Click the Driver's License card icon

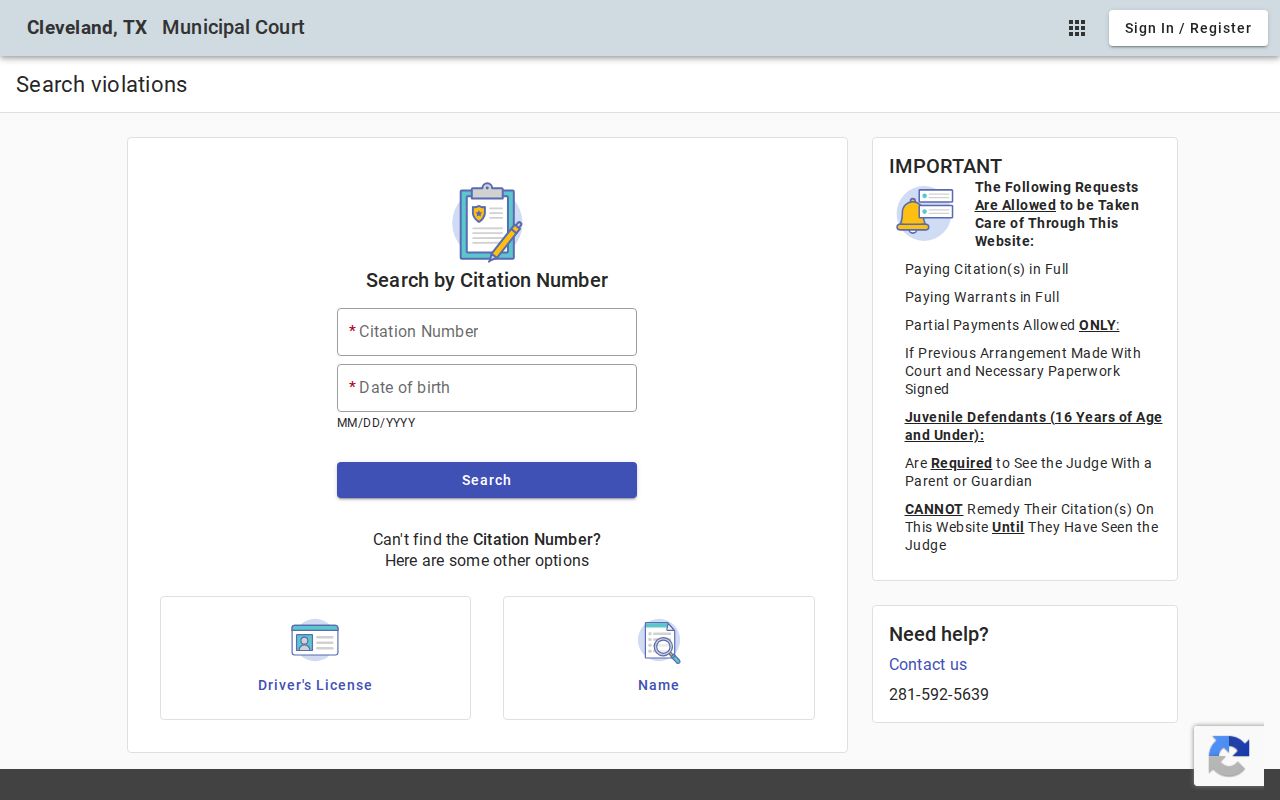(x=315, y=640)
